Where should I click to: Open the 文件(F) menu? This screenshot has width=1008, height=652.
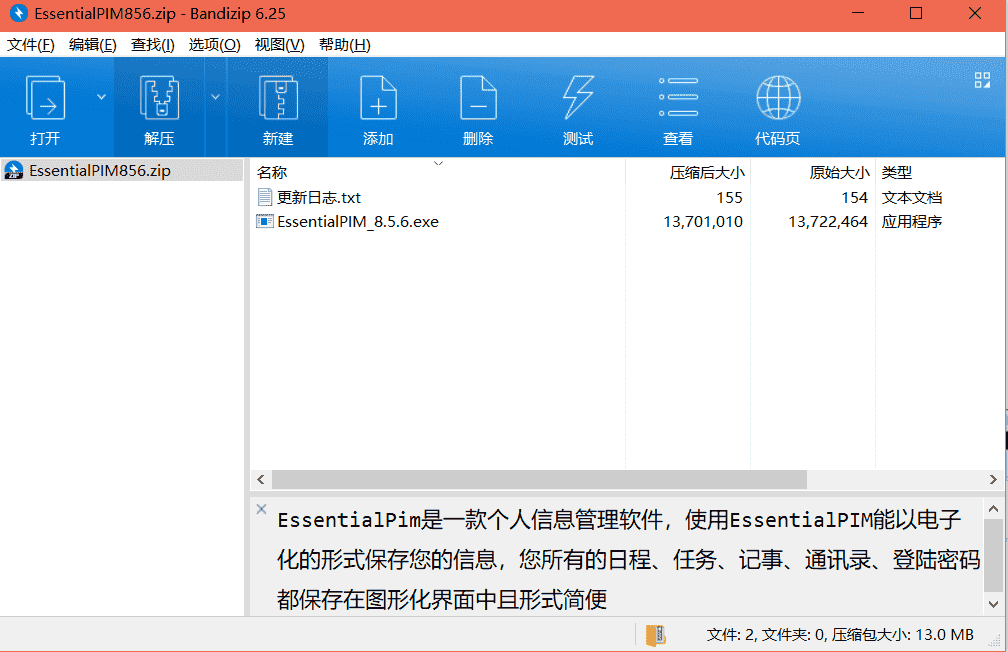pos(30,45)
